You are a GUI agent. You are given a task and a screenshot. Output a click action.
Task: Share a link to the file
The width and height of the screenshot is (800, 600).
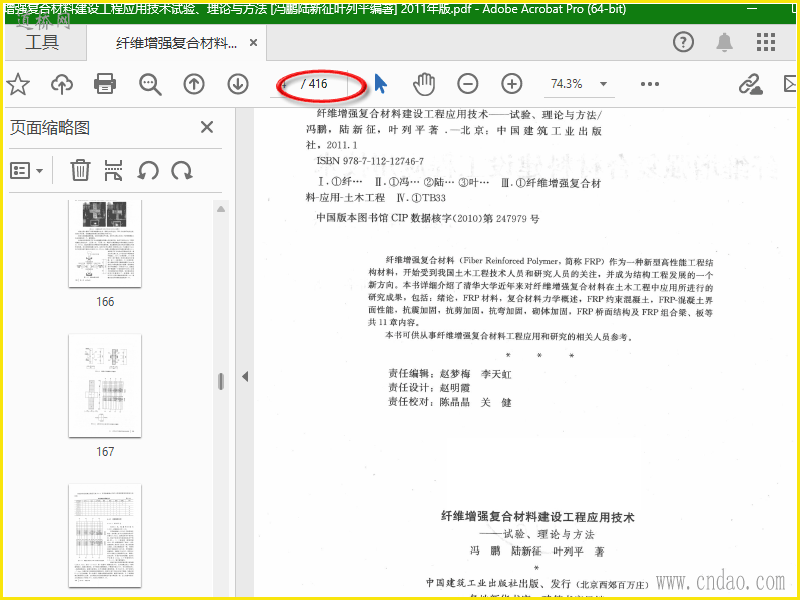click(751, 84)
